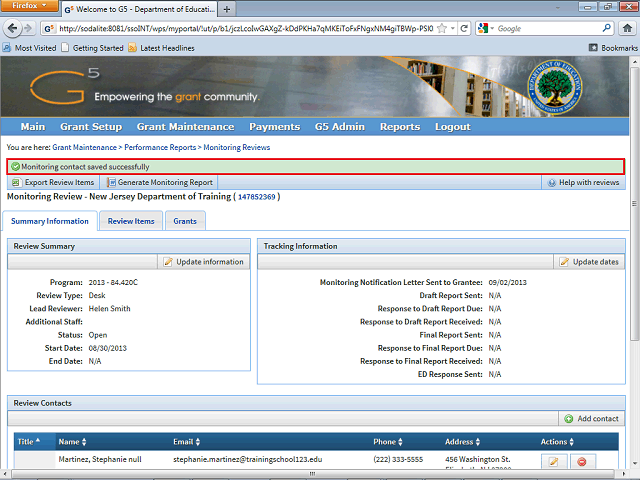
Task: Select the Welcome to G5 browser tab
Action: coord(139,9)
